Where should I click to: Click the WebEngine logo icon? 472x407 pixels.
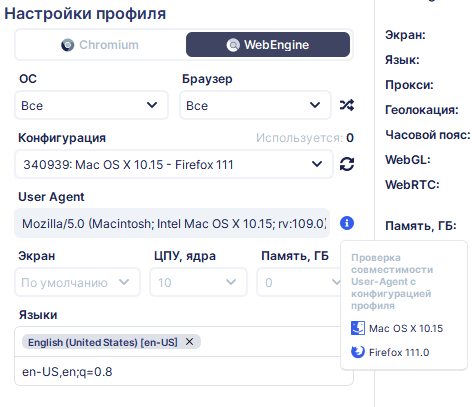pyautogui.click(x=233, y=45)
